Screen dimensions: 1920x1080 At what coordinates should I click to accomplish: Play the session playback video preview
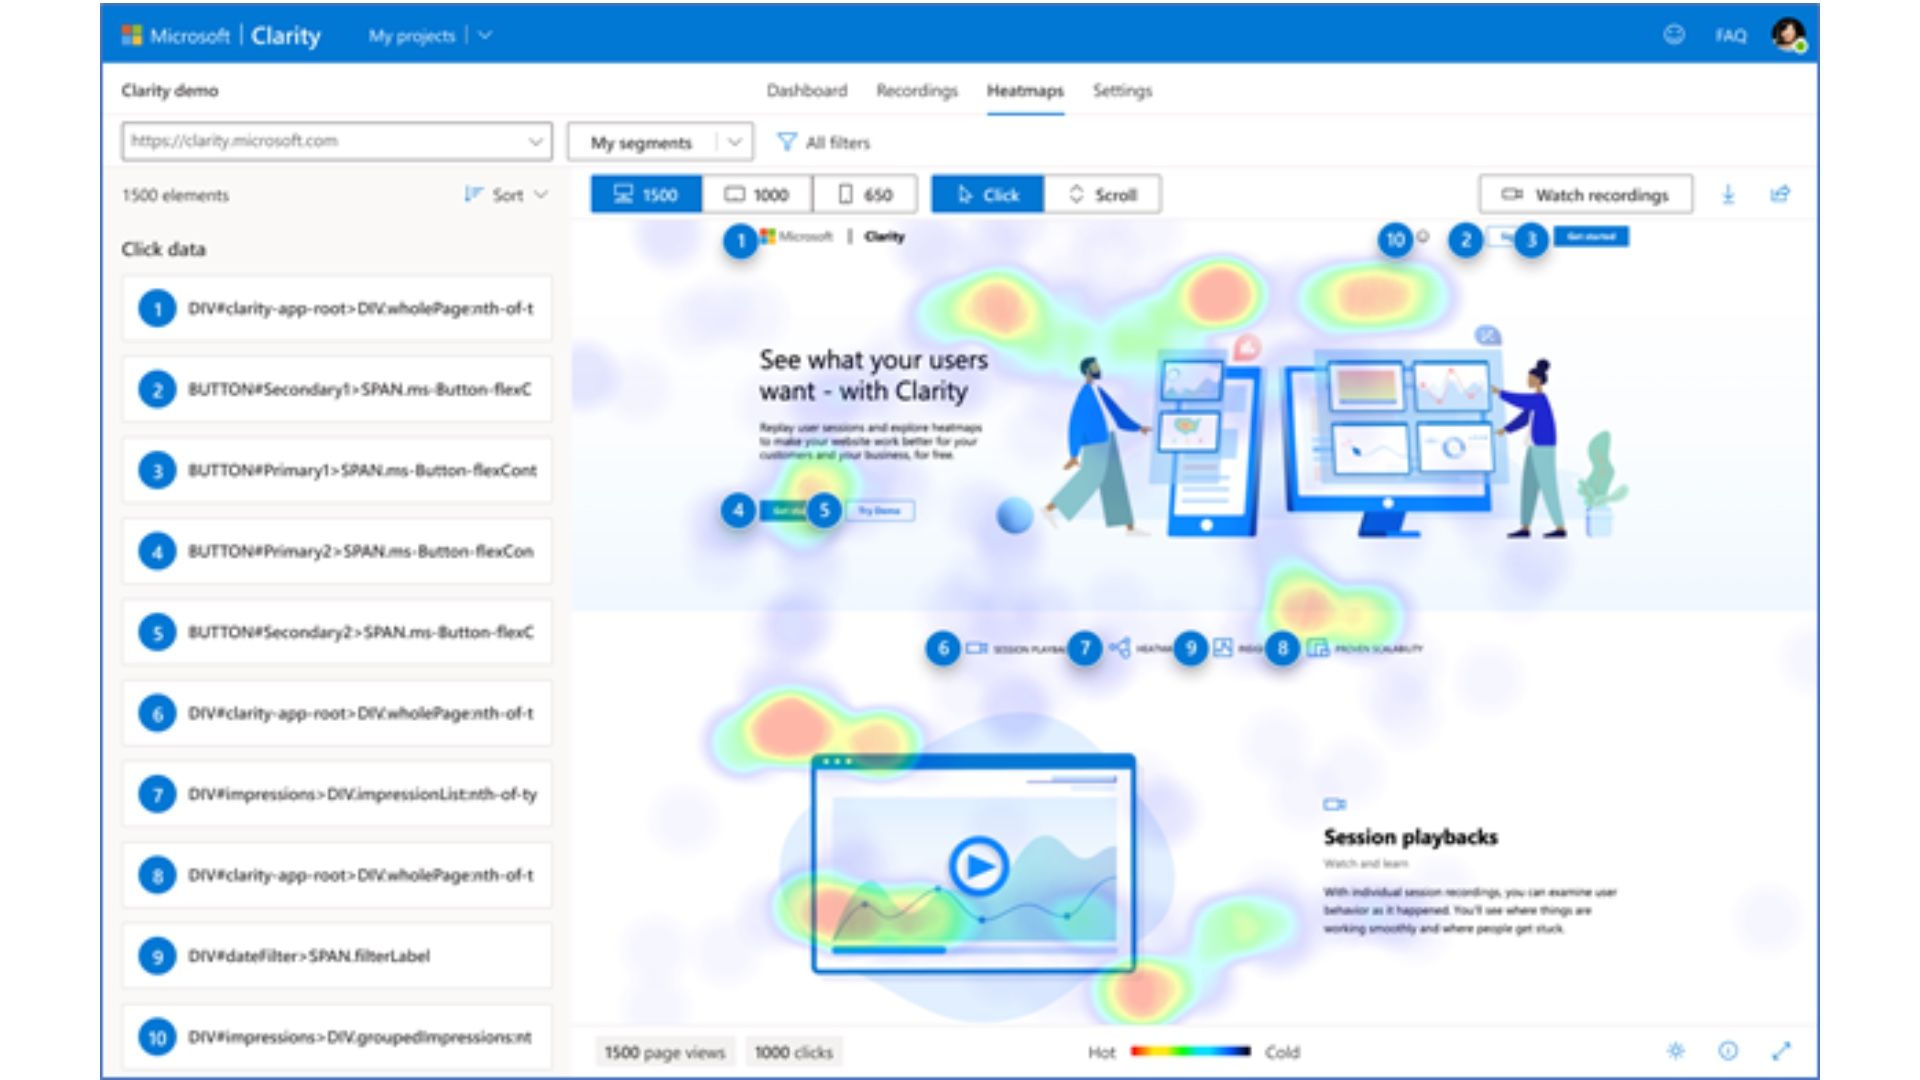tap(977, 866)
